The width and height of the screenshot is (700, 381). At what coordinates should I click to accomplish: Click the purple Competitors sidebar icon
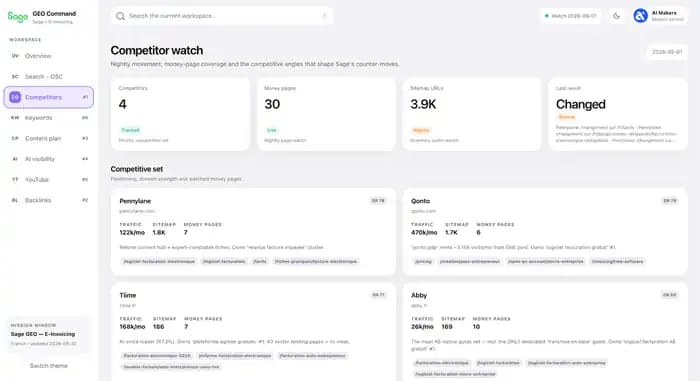15,97
